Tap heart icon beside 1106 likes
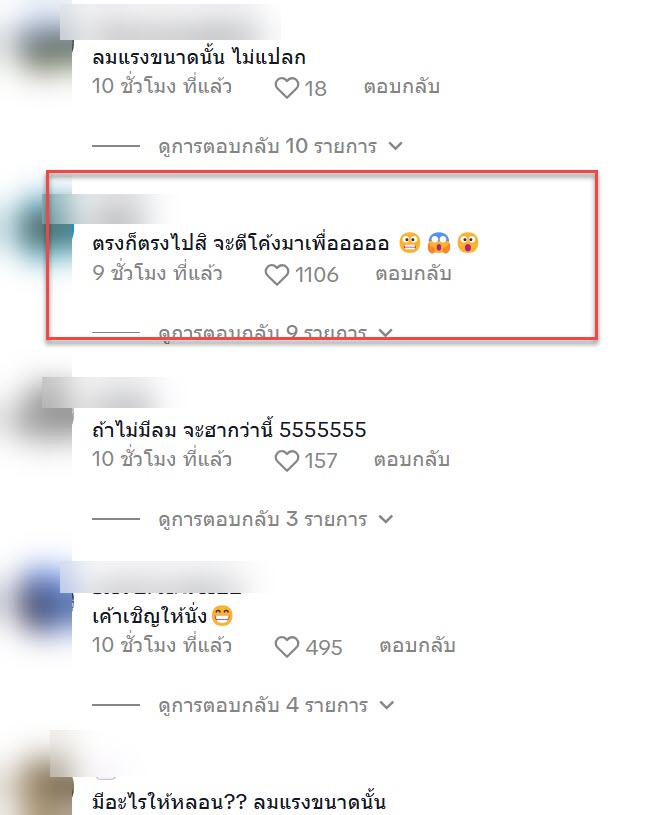Viewport: 651px width, 815px height. [277, 274]
